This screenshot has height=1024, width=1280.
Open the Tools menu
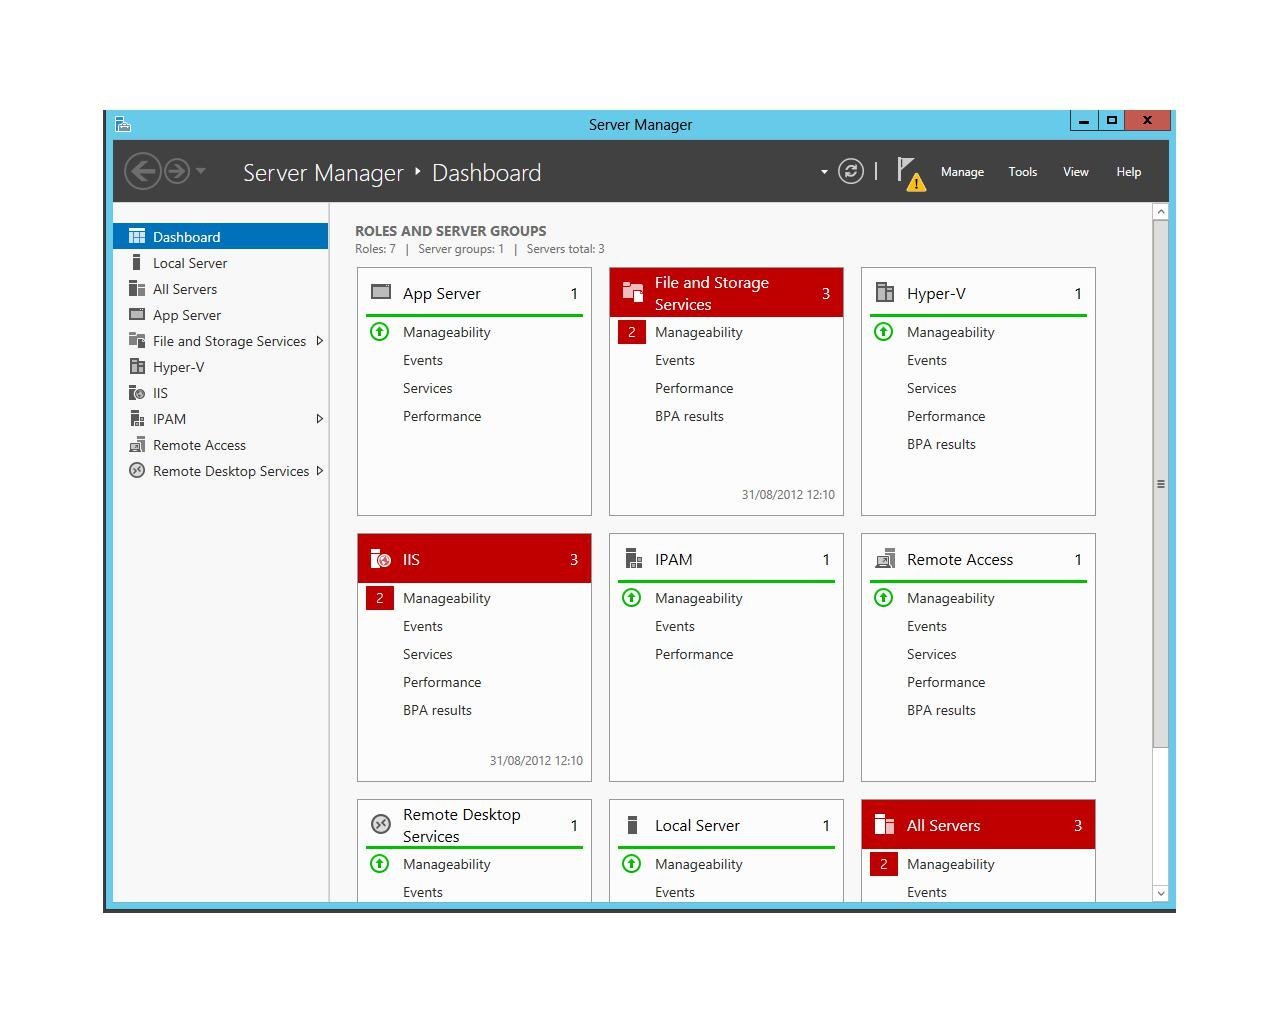point(1022,172)
